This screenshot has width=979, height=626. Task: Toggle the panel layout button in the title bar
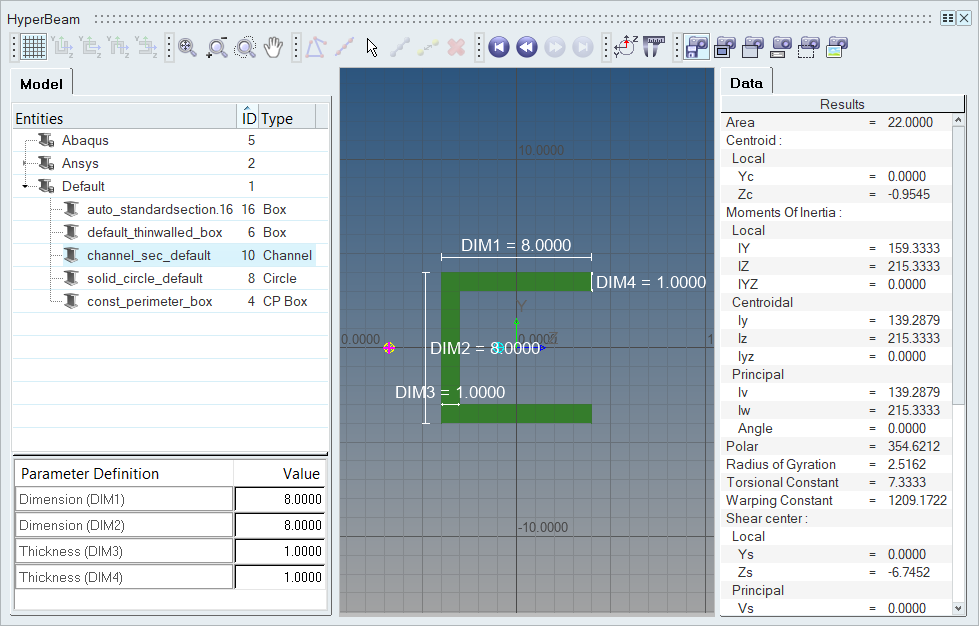pyautogui.click(x=948, y=18)
